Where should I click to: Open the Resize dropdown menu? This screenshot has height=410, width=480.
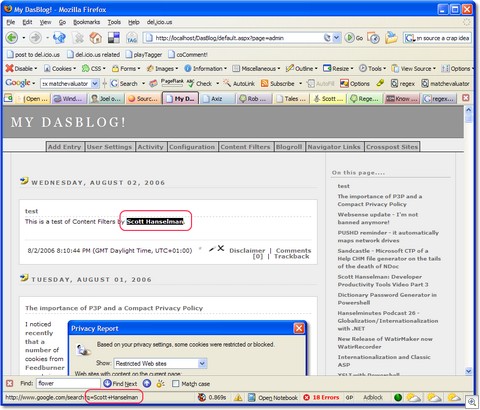338,69
